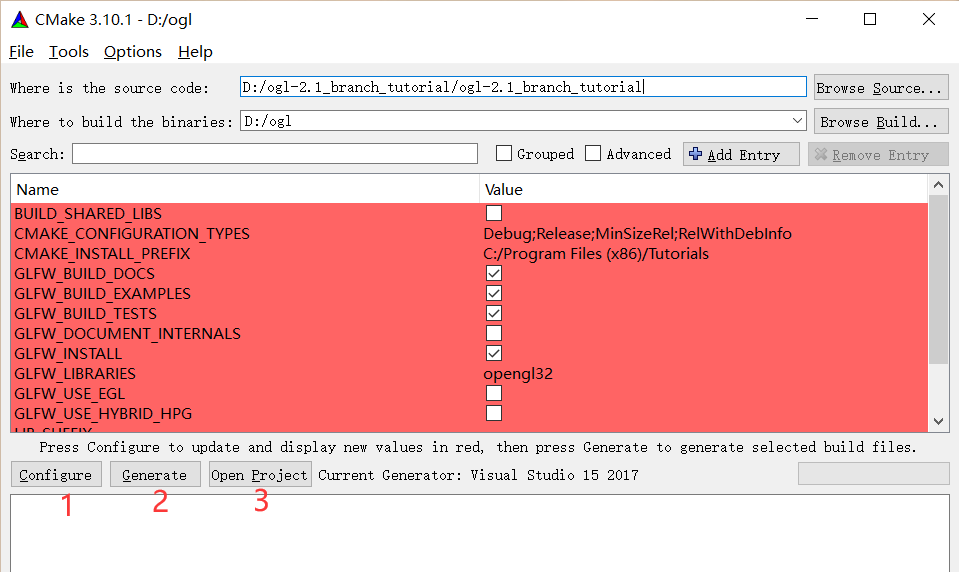Toggle the Grouped checkbox
This screenshot has height=572, width=959.
coord(504,154)
